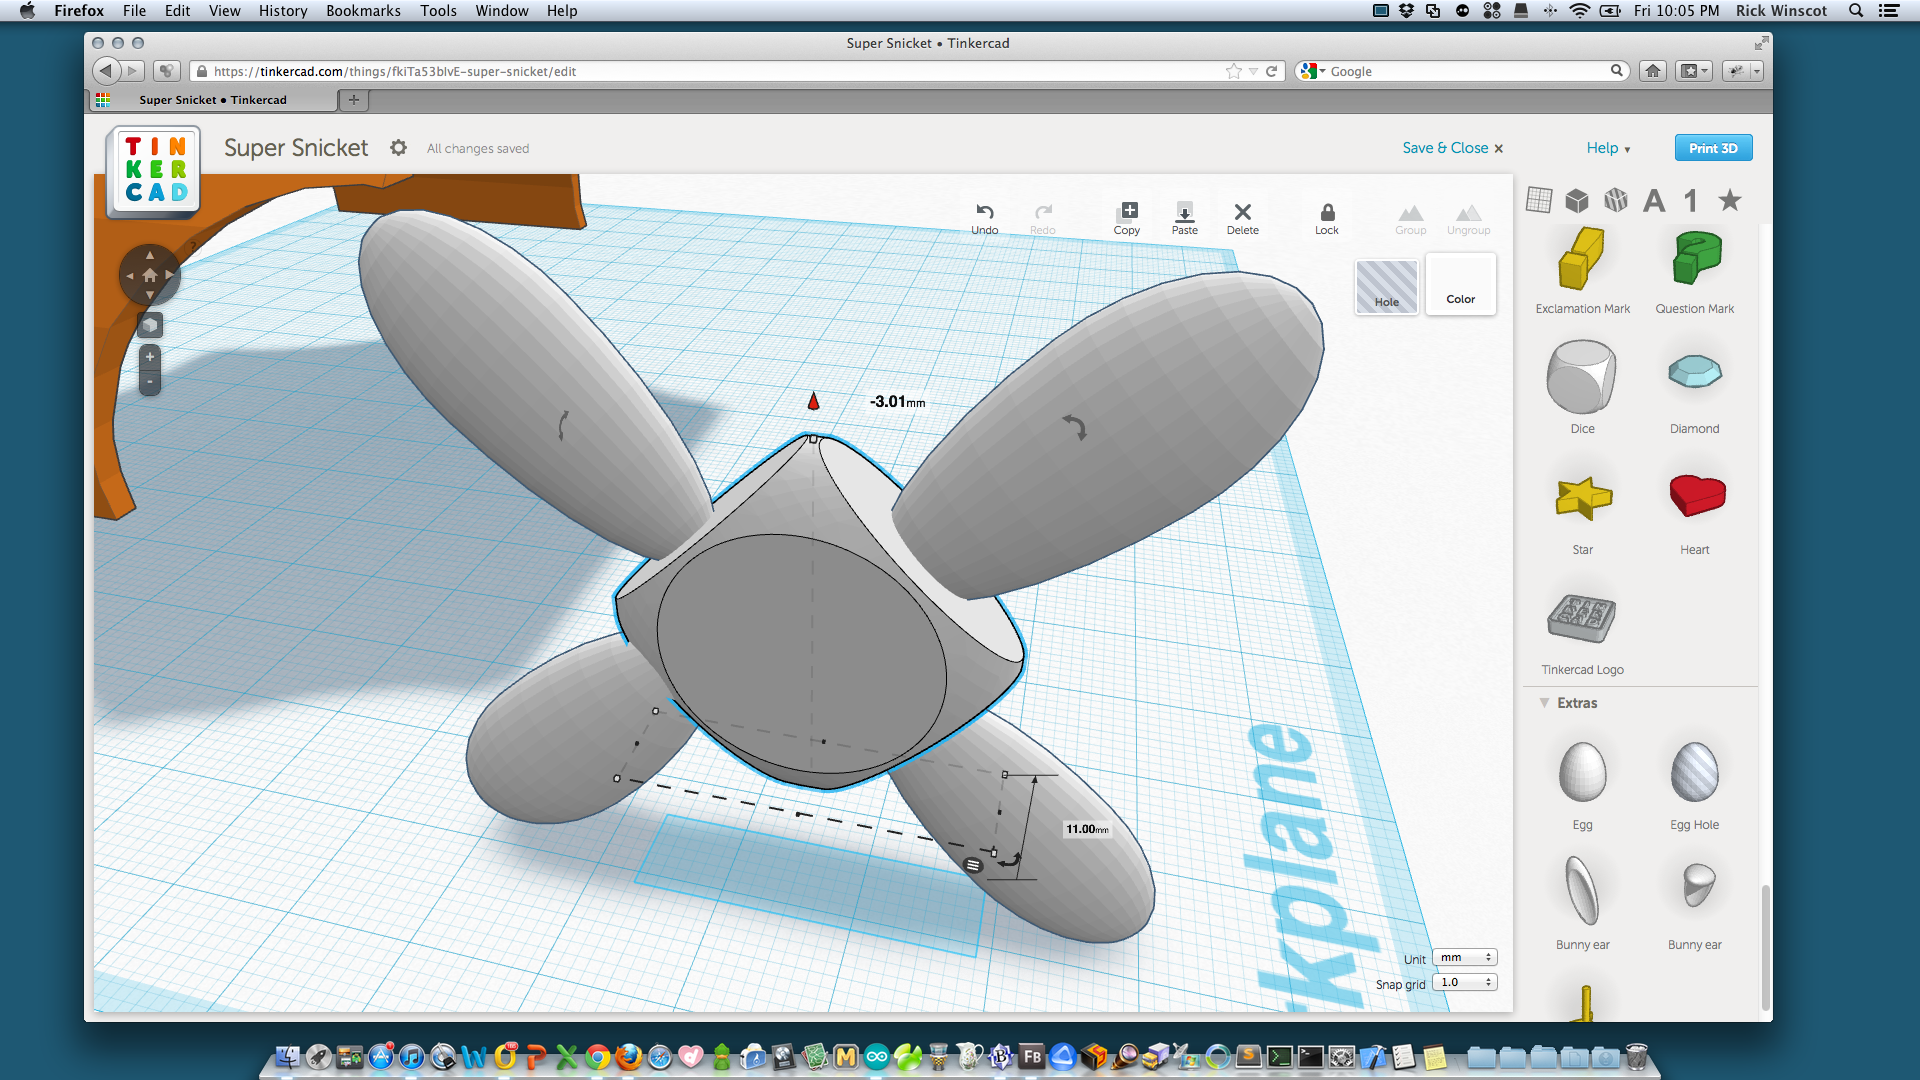Screen dimensions: 1920x1080
Task: Open the symbols star category icon
Action: click(1730, 200)
